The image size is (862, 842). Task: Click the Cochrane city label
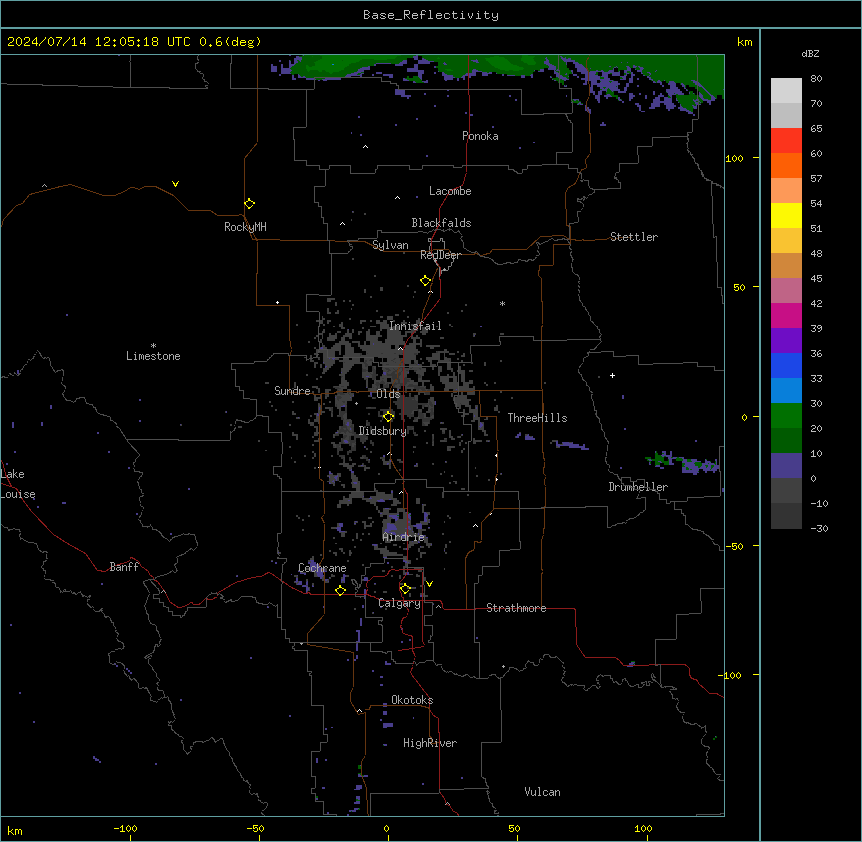[322, 568]
